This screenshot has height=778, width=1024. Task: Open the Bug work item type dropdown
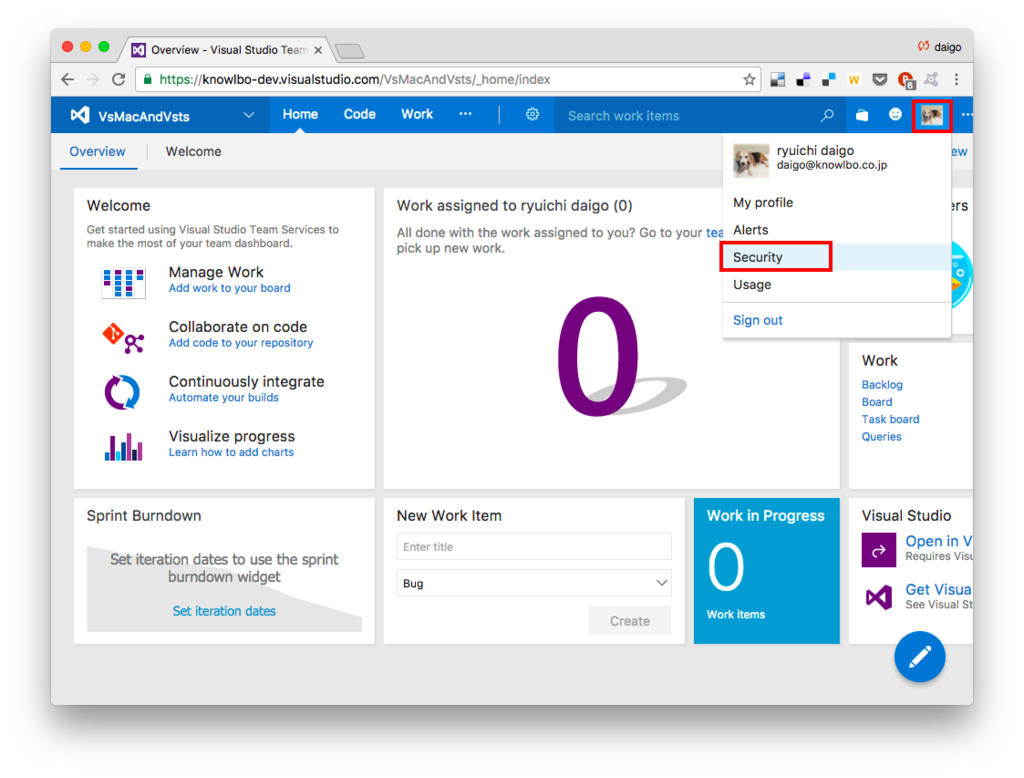click(x=534, y=583)
